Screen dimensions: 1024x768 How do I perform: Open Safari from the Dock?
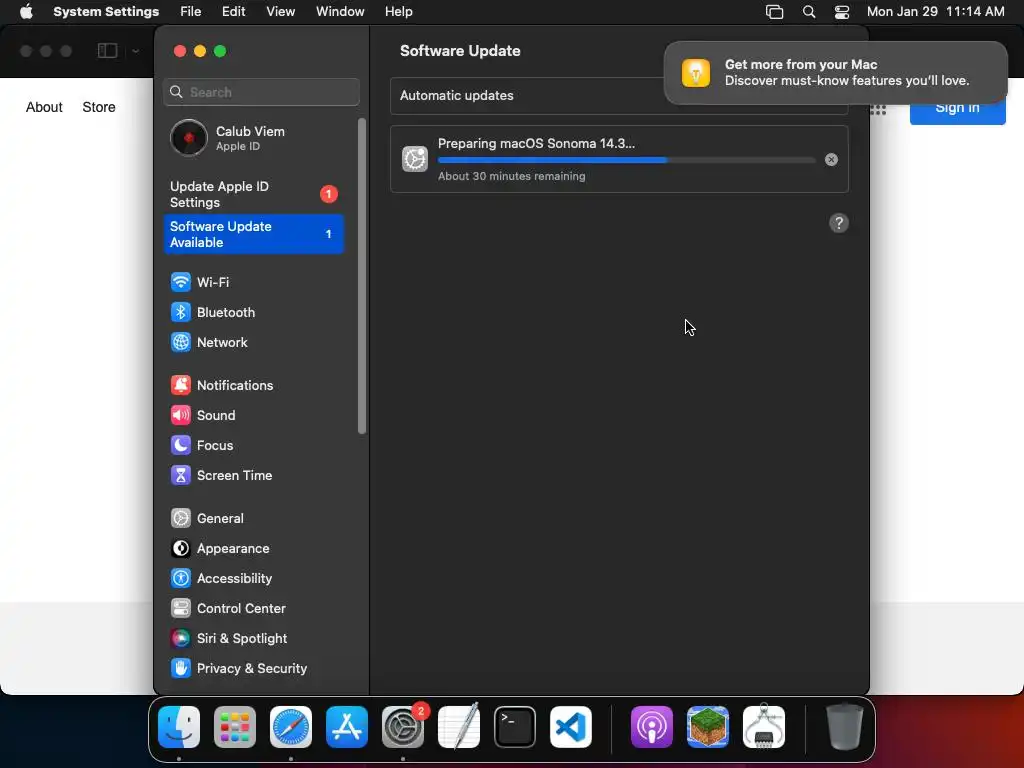point(291,727)
